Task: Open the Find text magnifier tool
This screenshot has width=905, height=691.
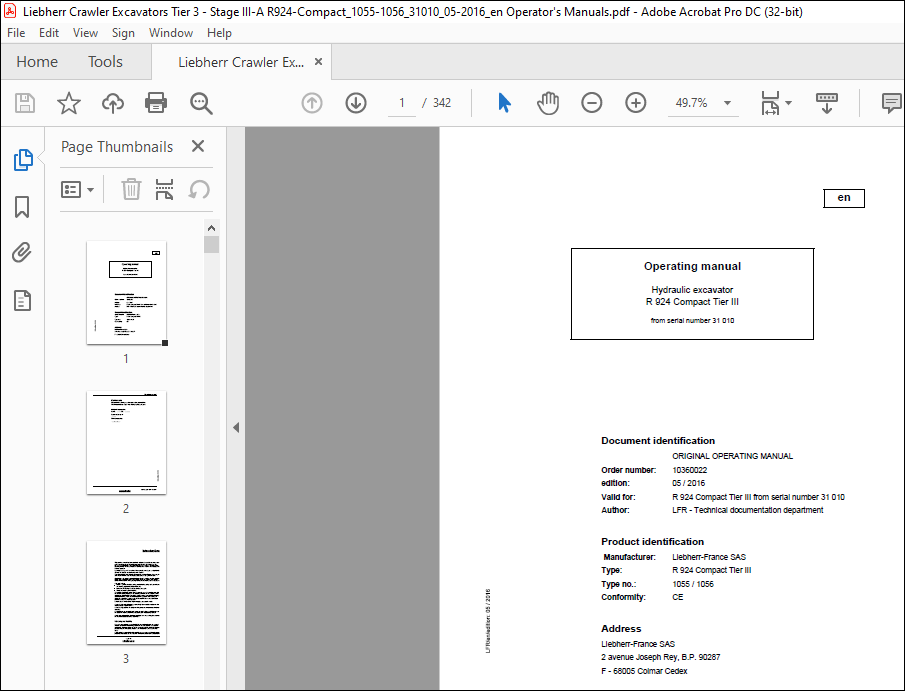Action: pos(201,103)
